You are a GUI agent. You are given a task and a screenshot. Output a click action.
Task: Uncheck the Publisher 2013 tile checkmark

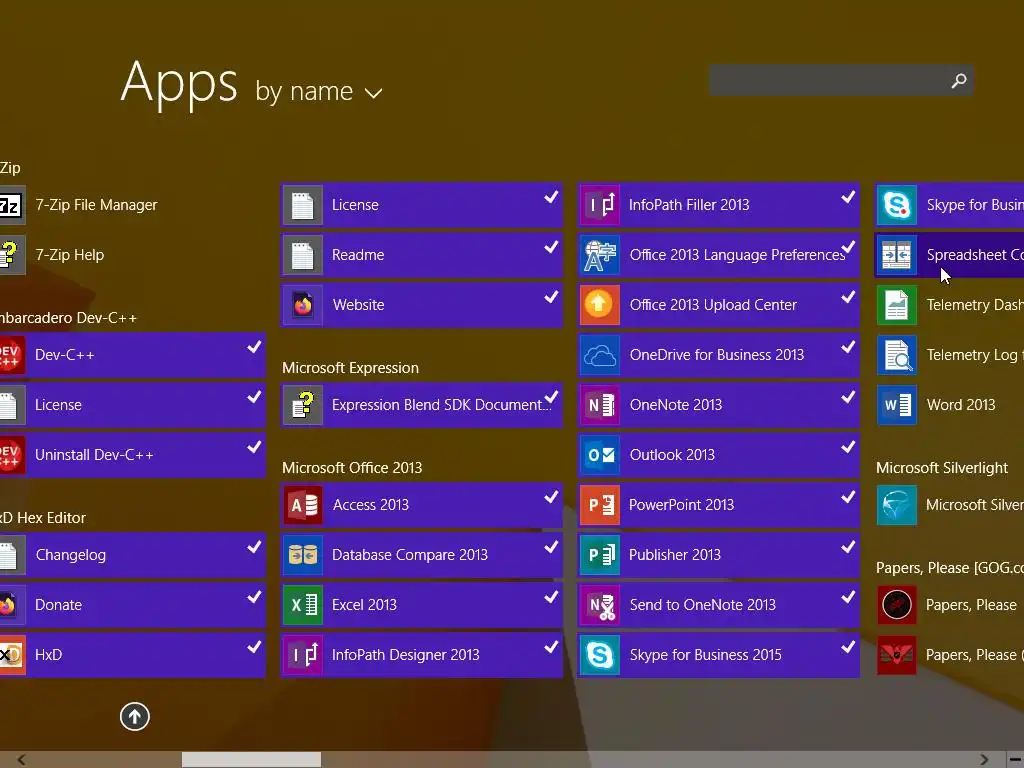pos(848,547)
